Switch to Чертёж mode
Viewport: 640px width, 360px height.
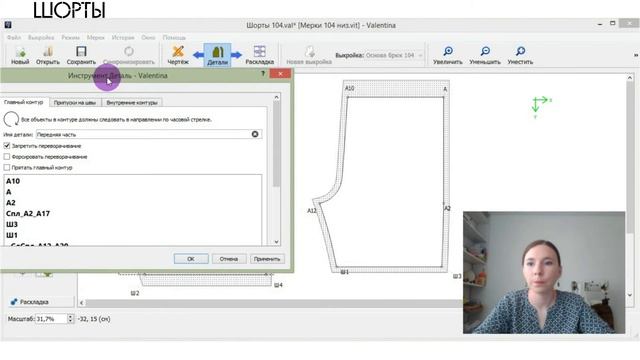point(178,56)
